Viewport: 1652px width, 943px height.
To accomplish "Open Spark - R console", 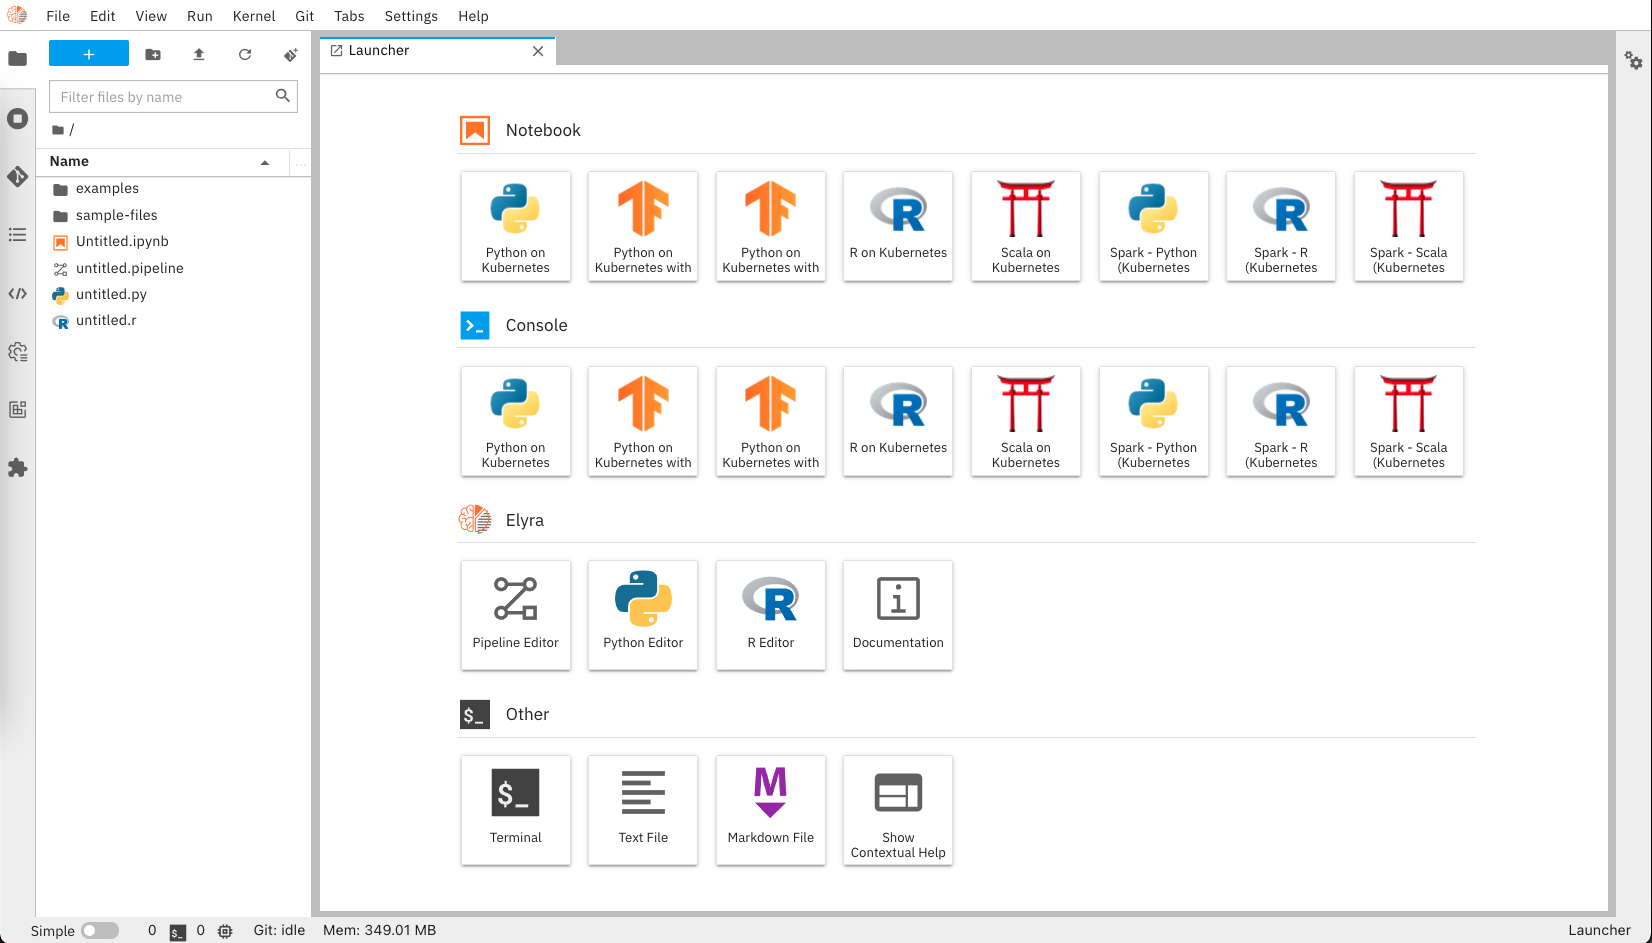I will [x=1281, y=421].
